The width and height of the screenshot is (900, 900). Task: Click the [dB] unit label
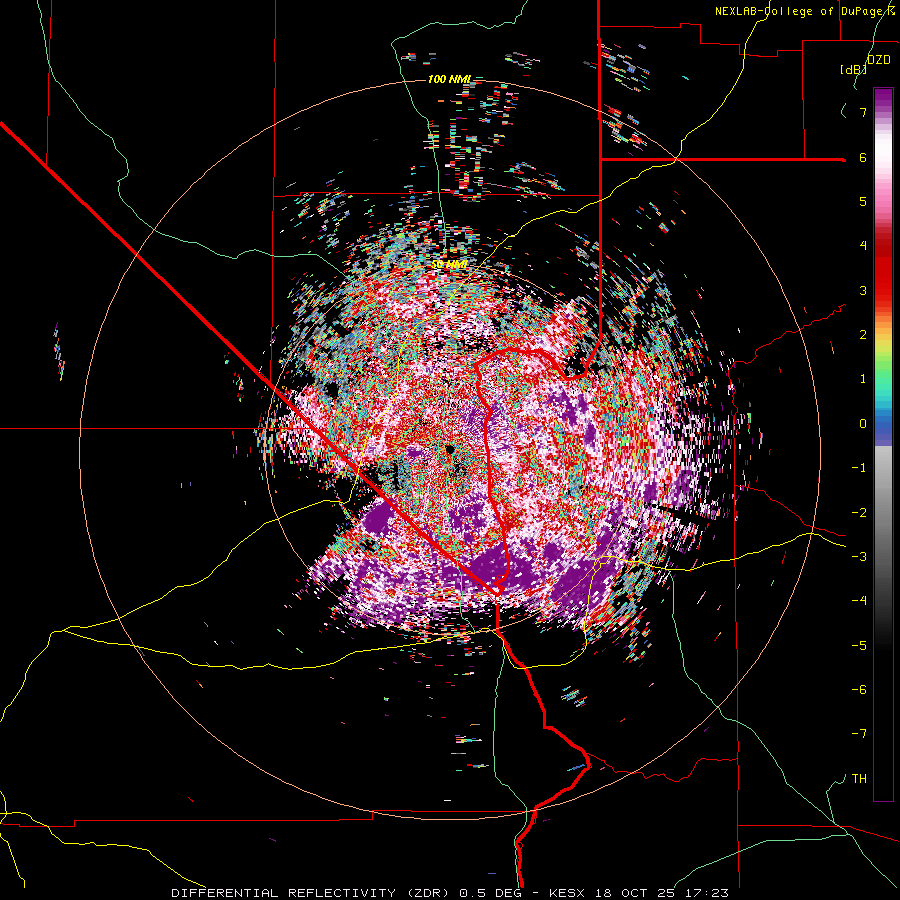pyautogui.click(x=853, y=69)
